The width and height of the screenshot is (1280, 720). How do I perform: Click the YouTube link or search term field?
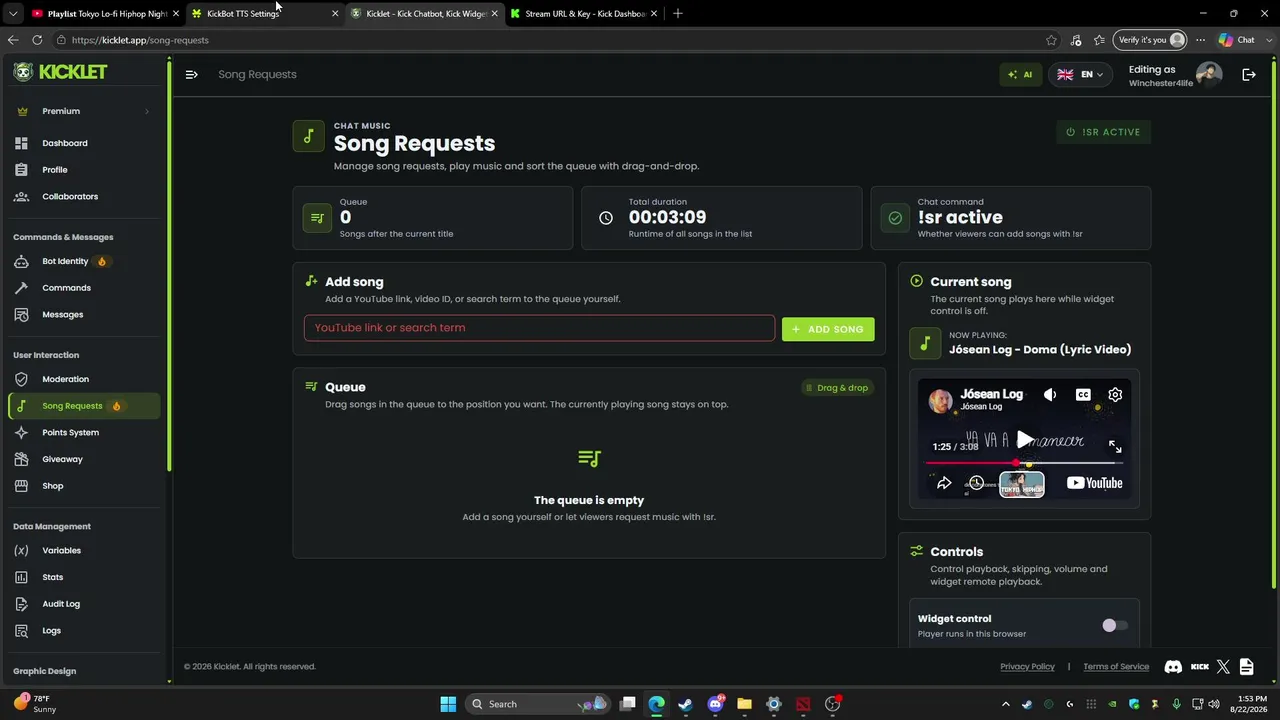539,328
